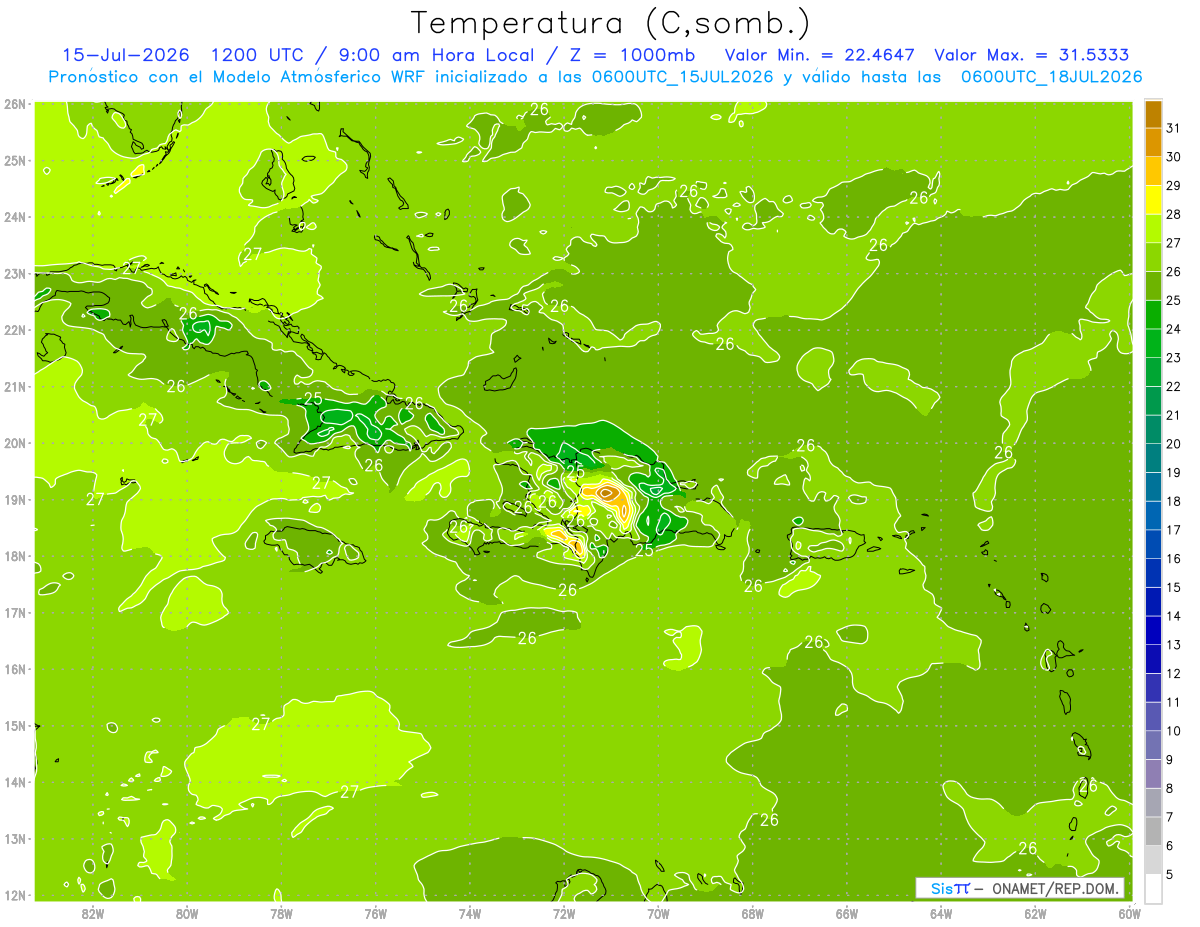This screenshot has width=1200, height=927.
Task: Click the '14N' latitude axis label
Action: (15, 782)
